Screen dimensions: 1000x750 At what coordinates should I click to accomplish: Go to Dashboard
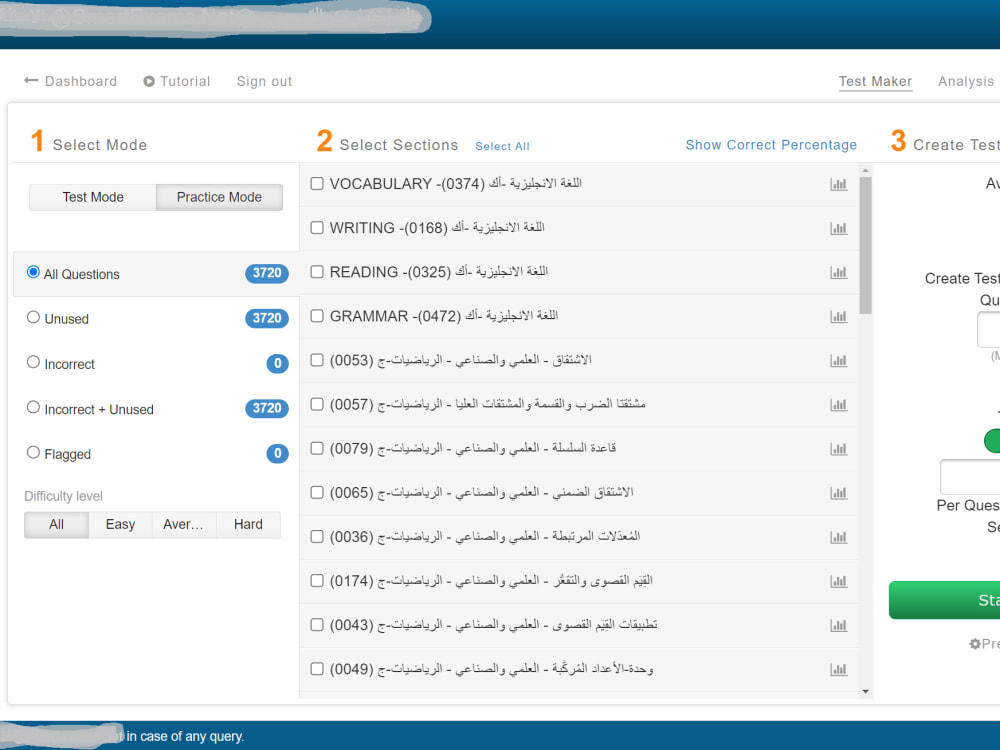click(81, 81)
